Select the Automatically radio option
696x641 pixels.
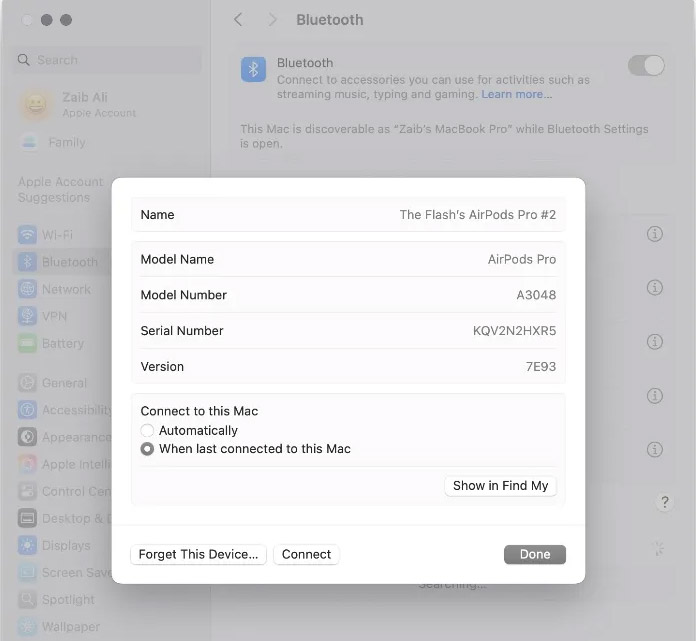point(147,430)
